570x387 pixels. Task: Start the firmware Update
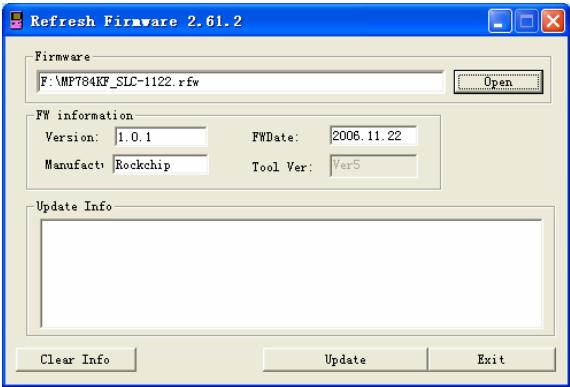(345, 360)
